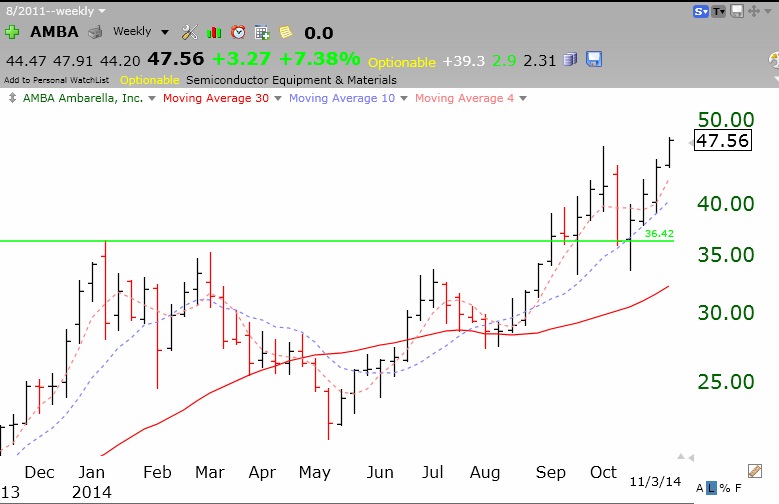Expand the AMBA Ambarella, Inc. legend dropdown
The width and height of the screenshot is (779, 504).
152,98
